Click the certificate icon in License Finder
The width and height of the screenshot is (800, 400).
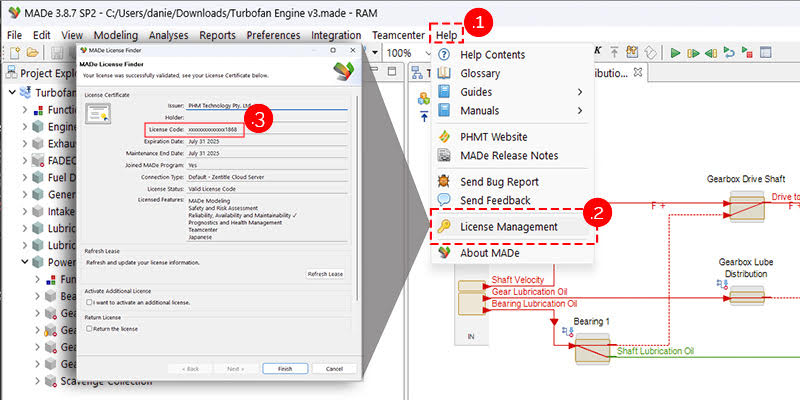pyautogui.click(x=98, y=114)
